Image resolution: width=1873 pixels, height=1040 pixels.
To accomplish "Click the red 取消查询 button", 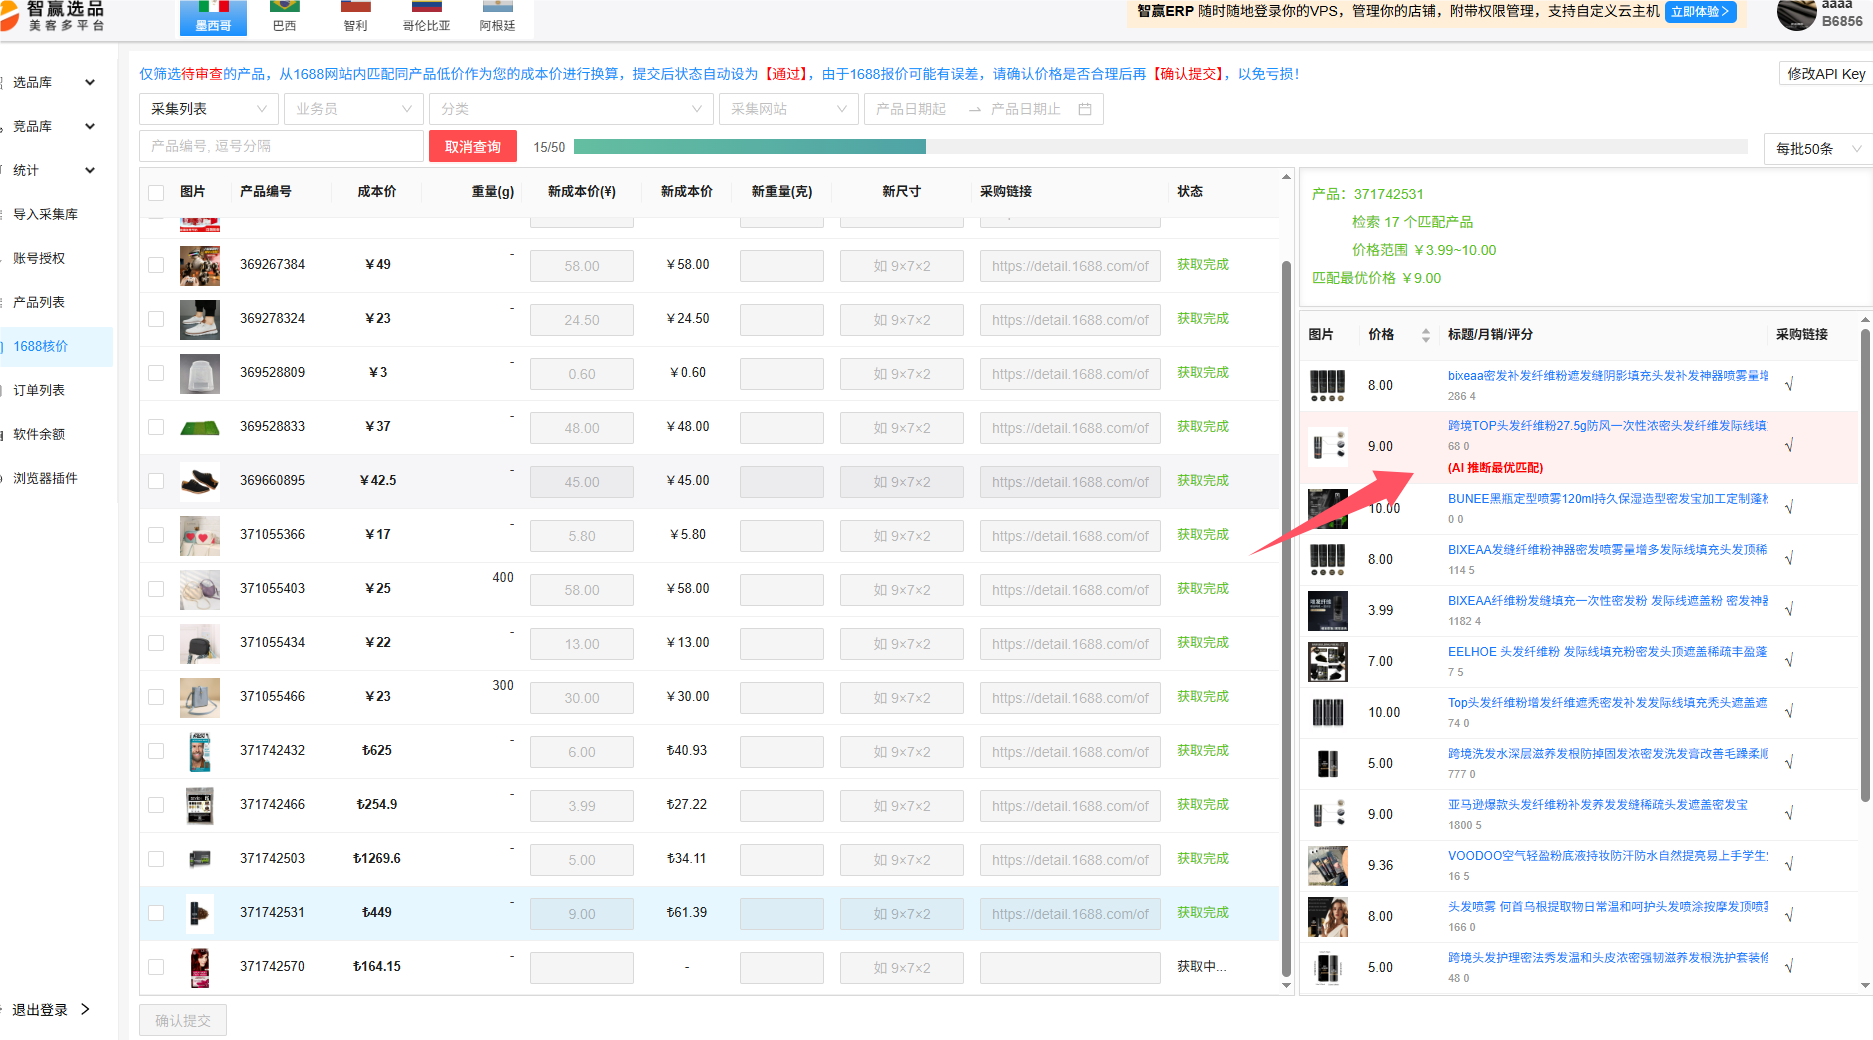I will pos(473,146).
